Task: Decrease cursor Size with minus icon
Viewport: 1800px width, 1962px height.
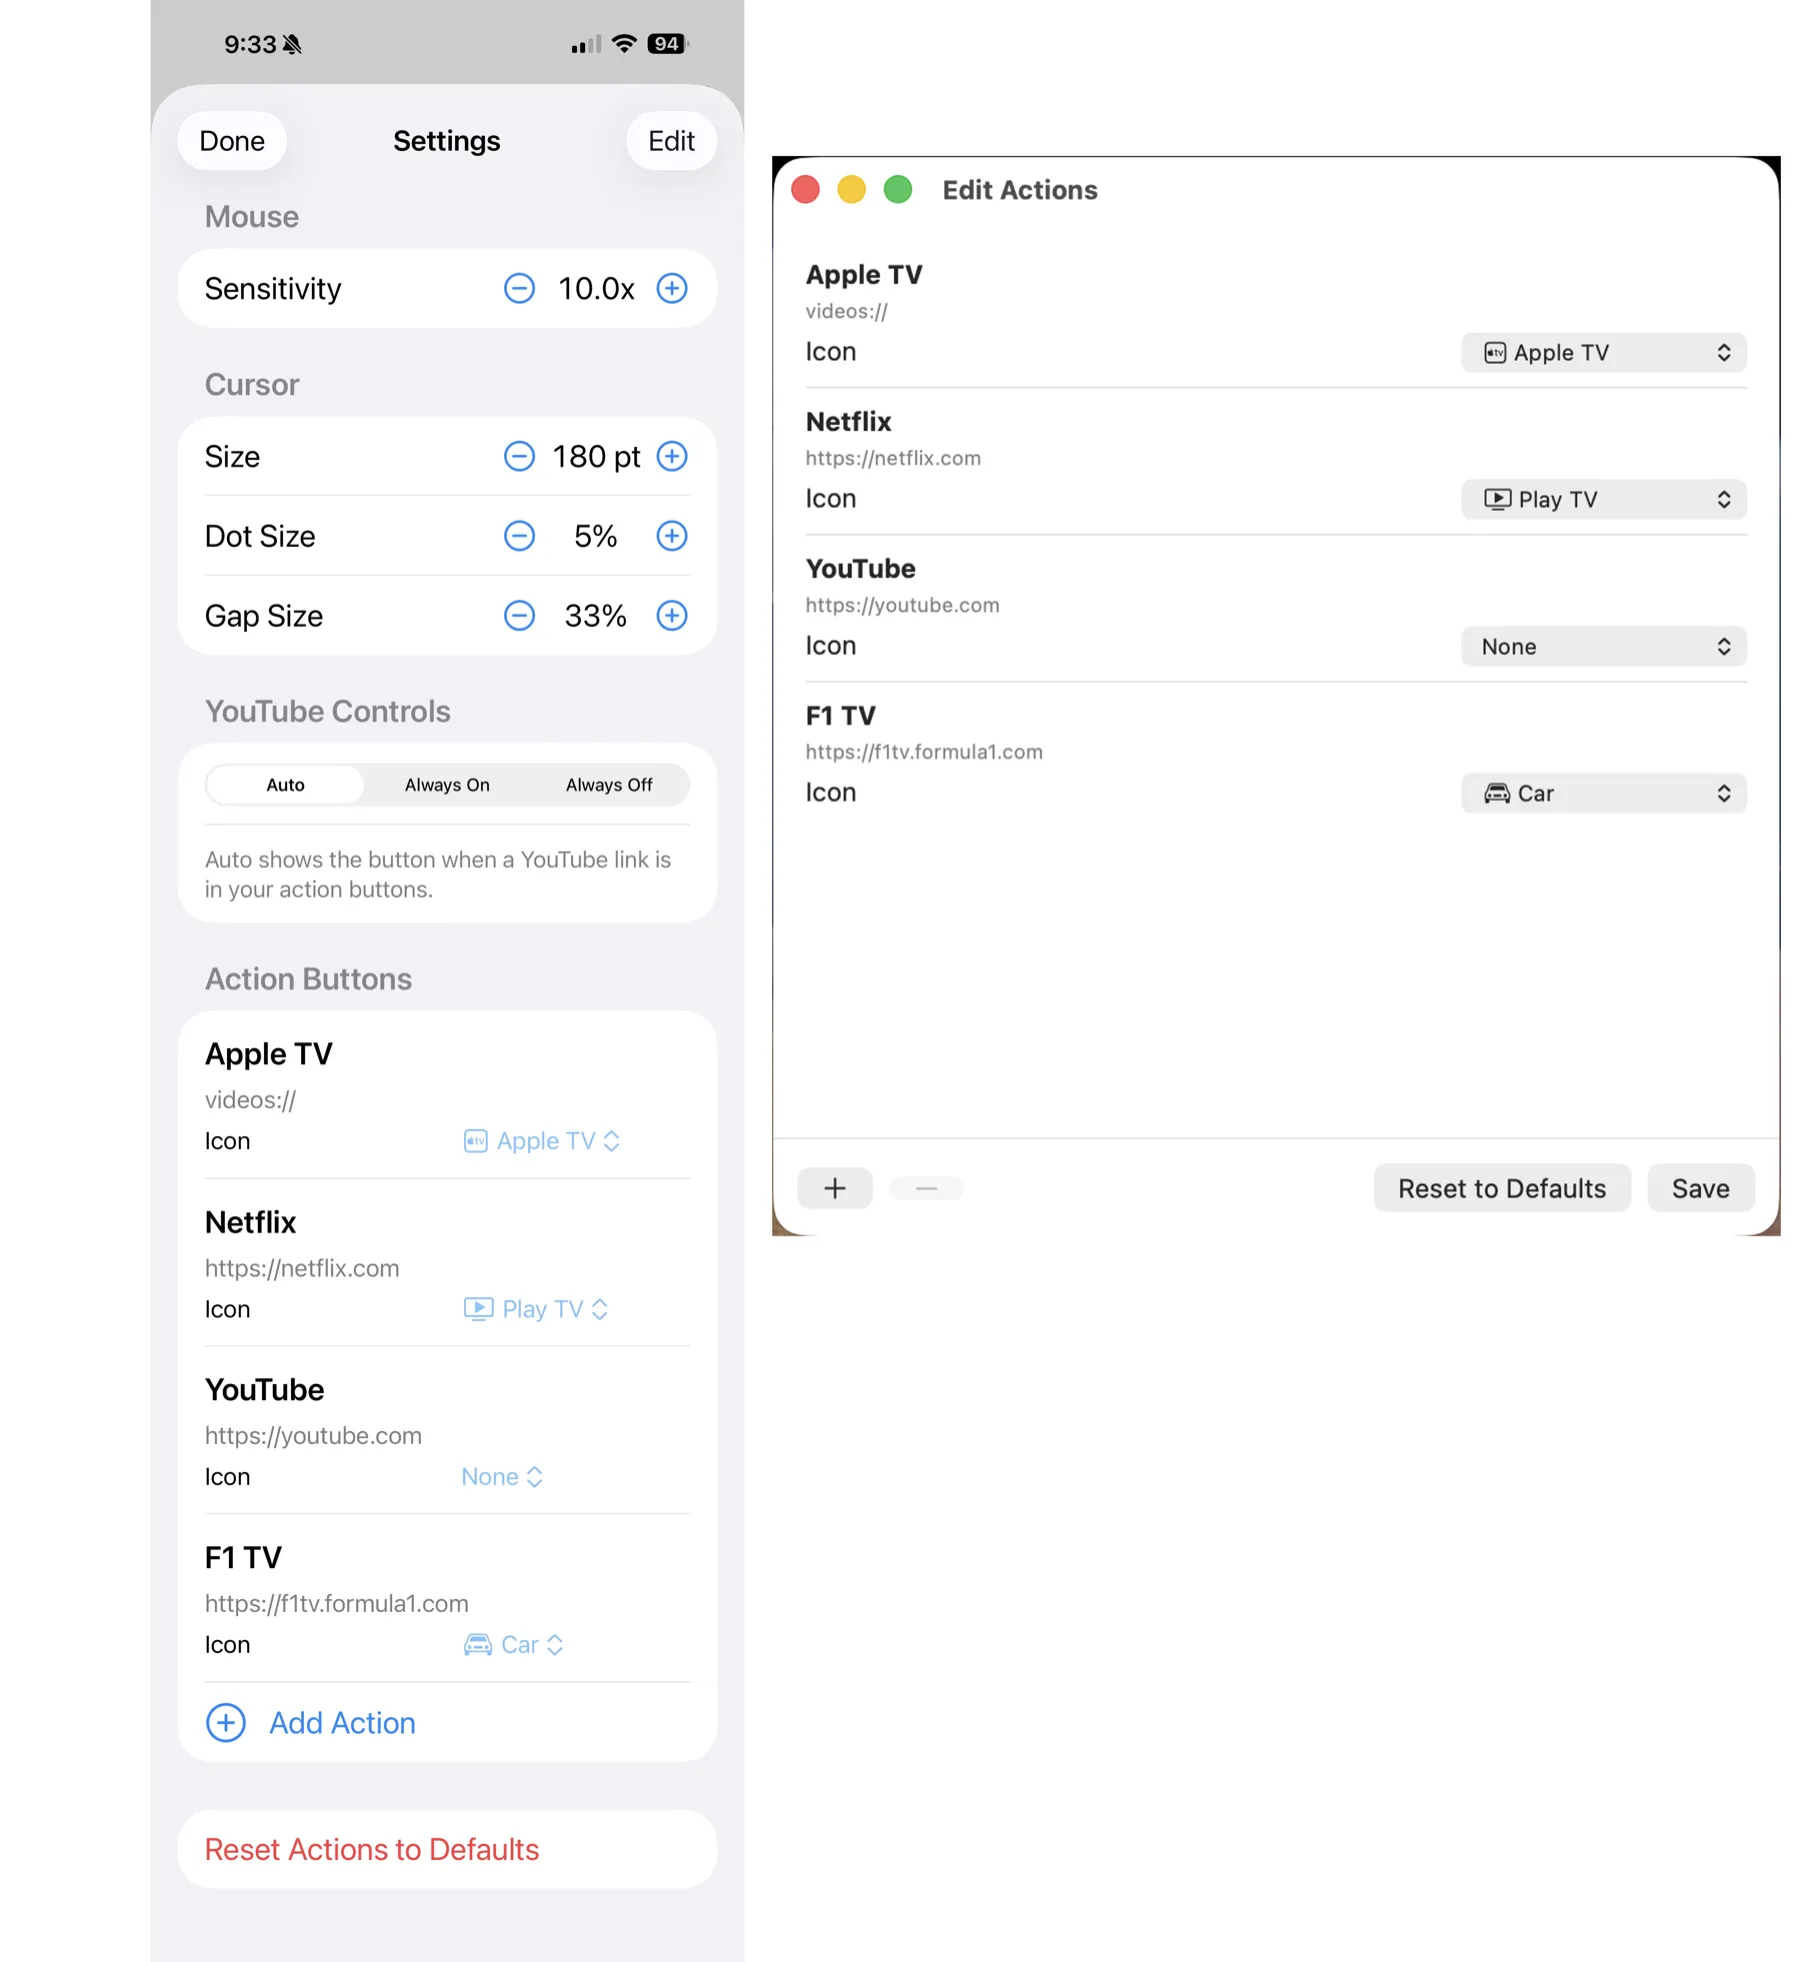Action: point(519,457)
